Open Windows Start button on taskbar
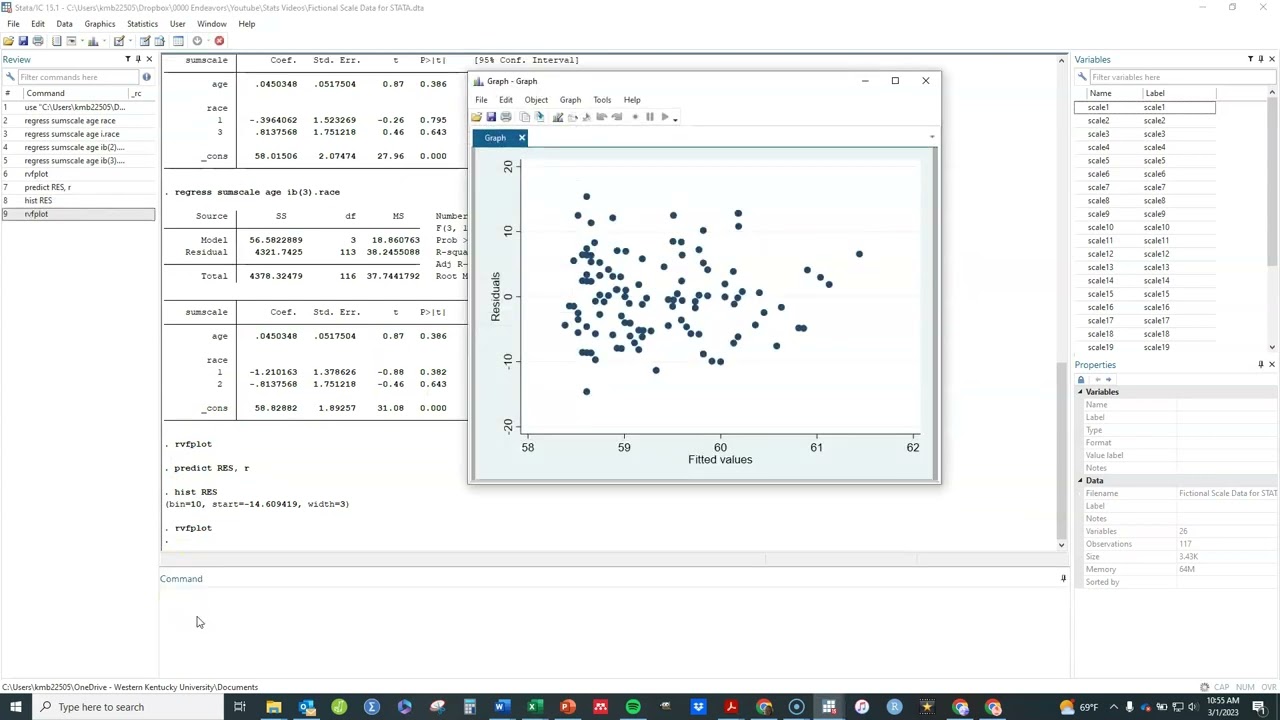Screen dimensions: 1280x720 15,707
